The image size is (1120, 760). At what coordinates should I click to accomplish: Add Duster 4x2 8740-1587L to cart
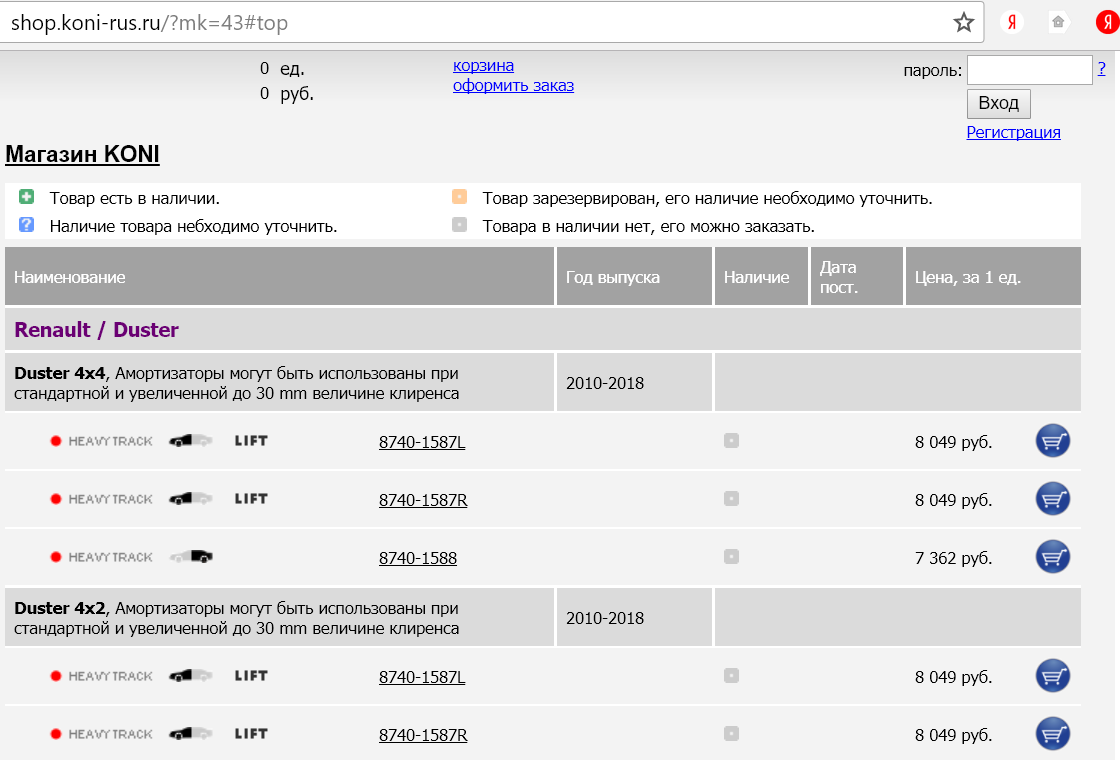click(x=1052, y=676)
